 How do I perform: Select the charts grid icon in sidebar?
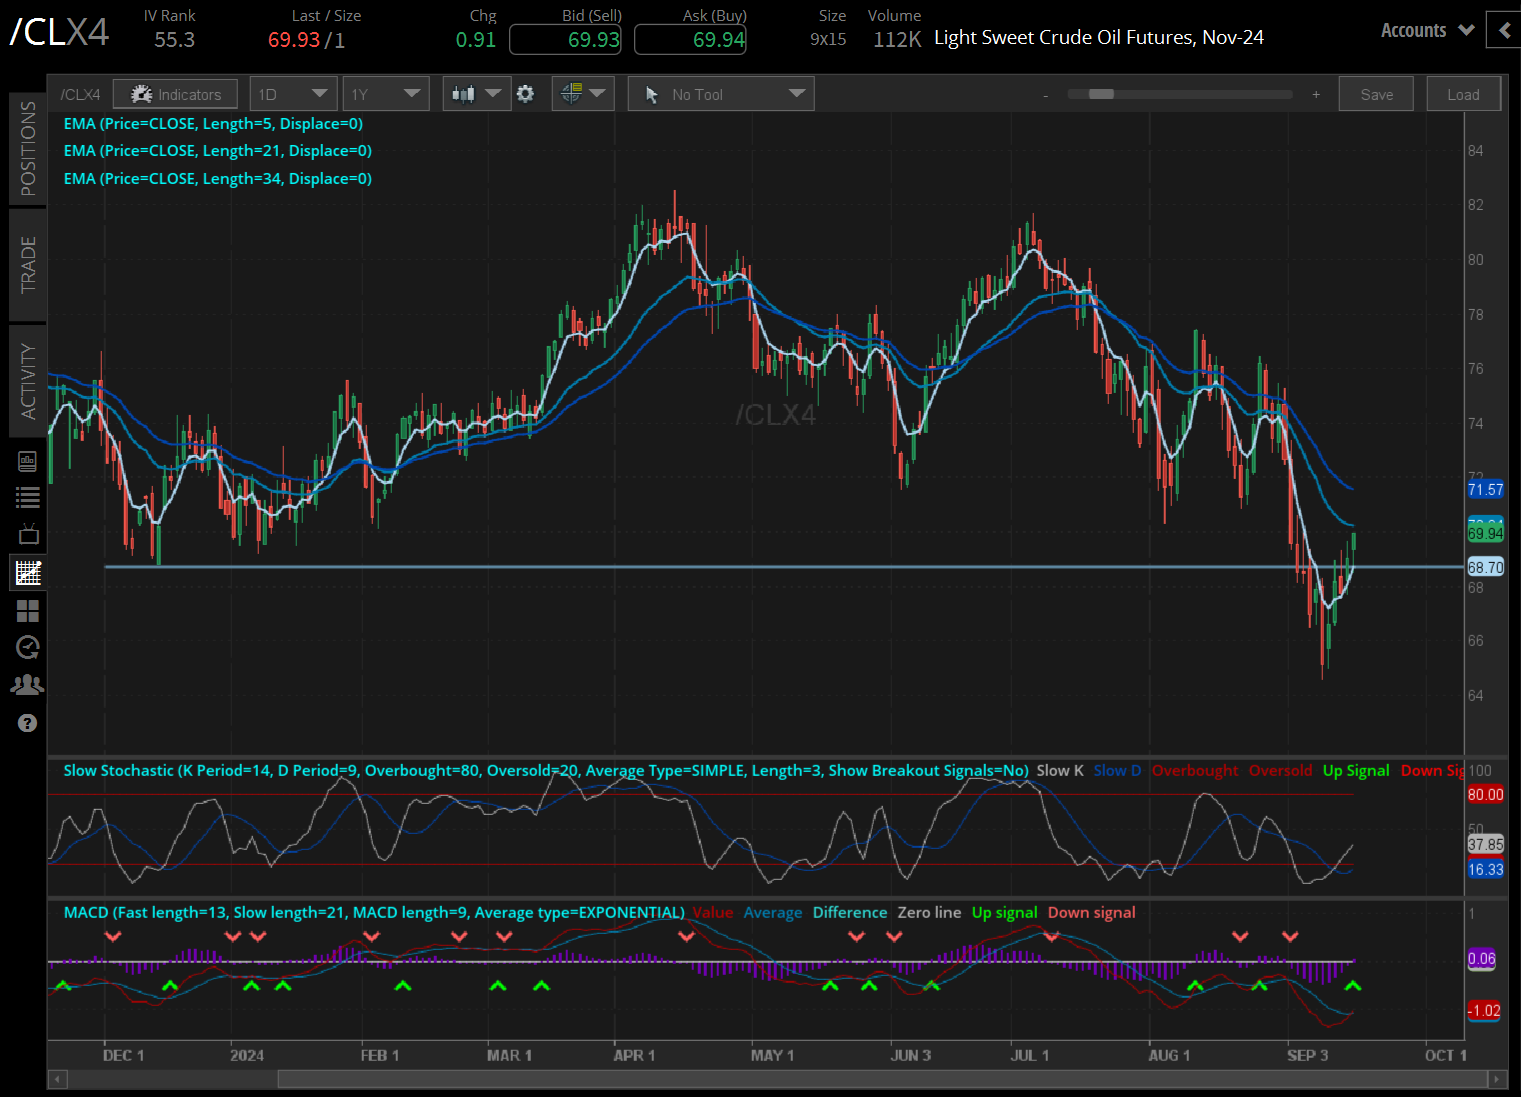coord(28,573)
